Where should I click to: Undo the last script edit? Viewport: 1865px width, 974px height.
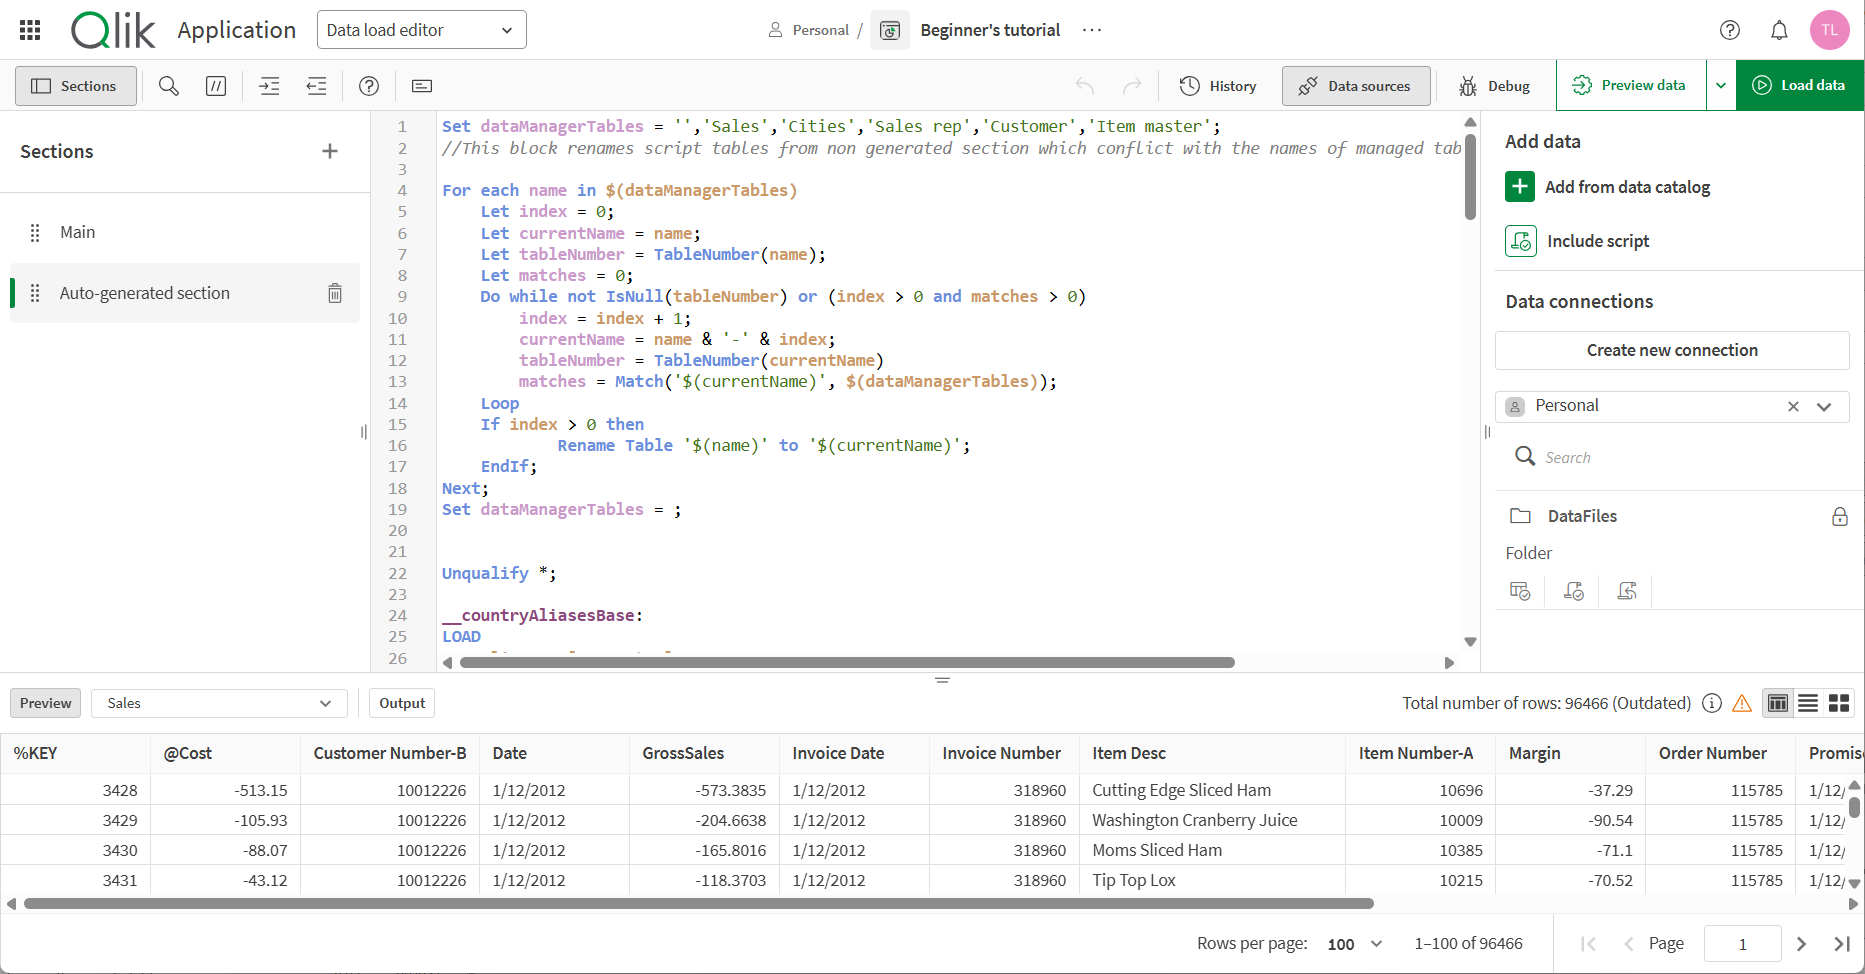pos(1085,86)
